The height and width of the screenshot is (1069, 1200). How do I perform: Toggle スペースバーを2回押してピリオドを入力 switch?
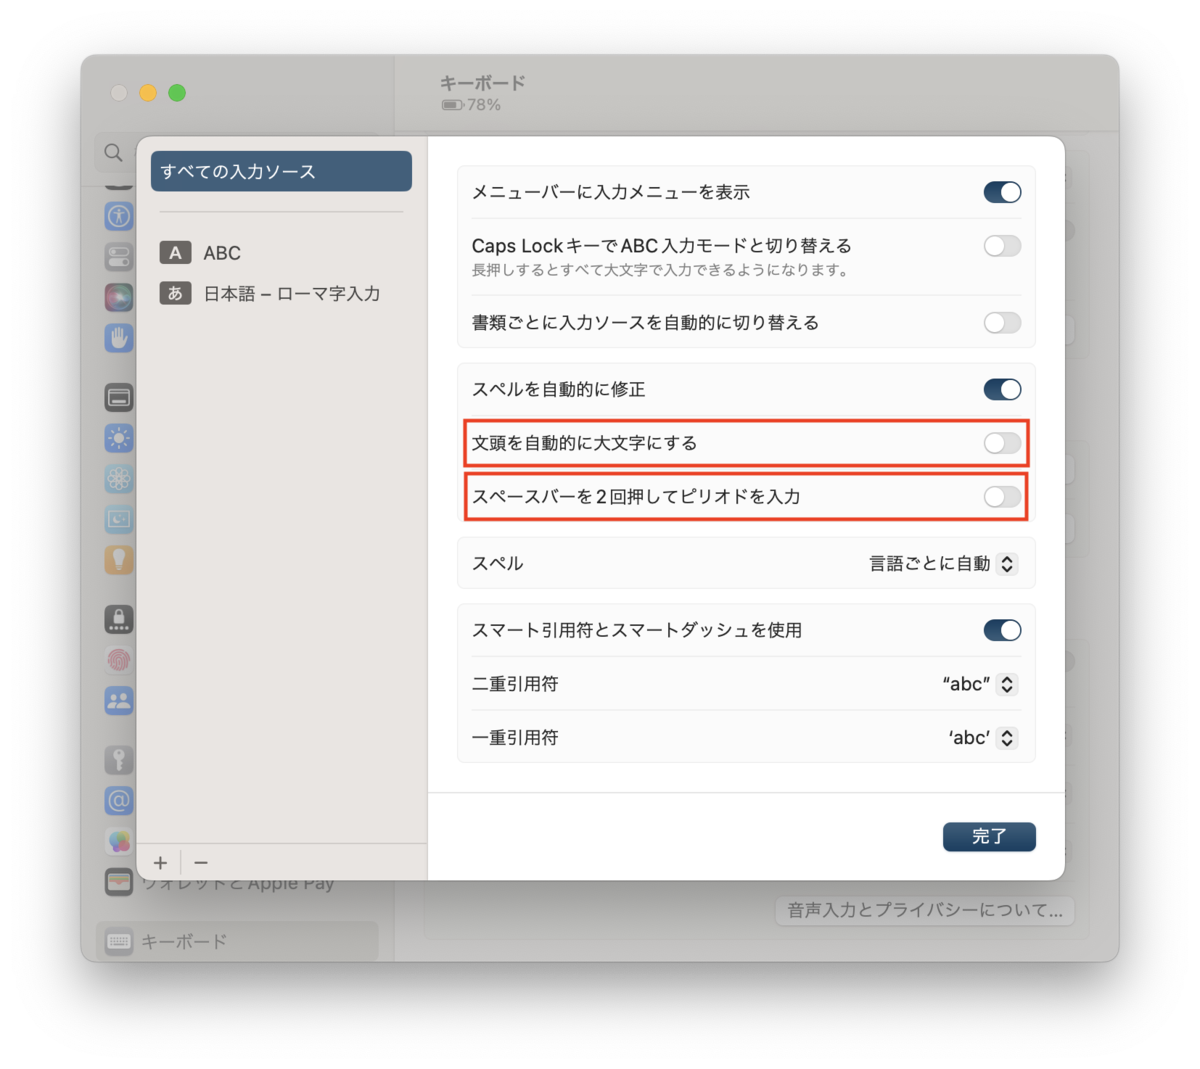pyautogui.click(x=1002, y=497)
